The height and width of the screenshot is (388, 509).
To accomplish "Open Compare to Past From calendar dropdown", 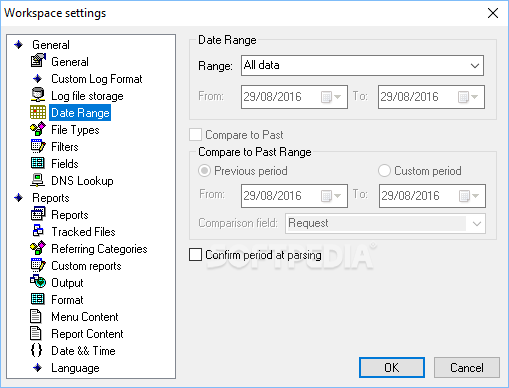I will coord(331,196).
